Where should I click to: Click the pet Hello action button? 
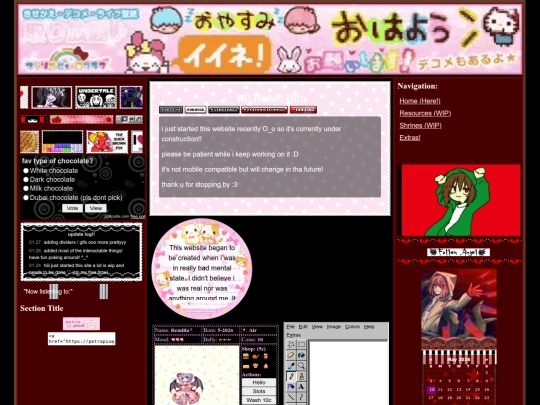click(259, 382)
